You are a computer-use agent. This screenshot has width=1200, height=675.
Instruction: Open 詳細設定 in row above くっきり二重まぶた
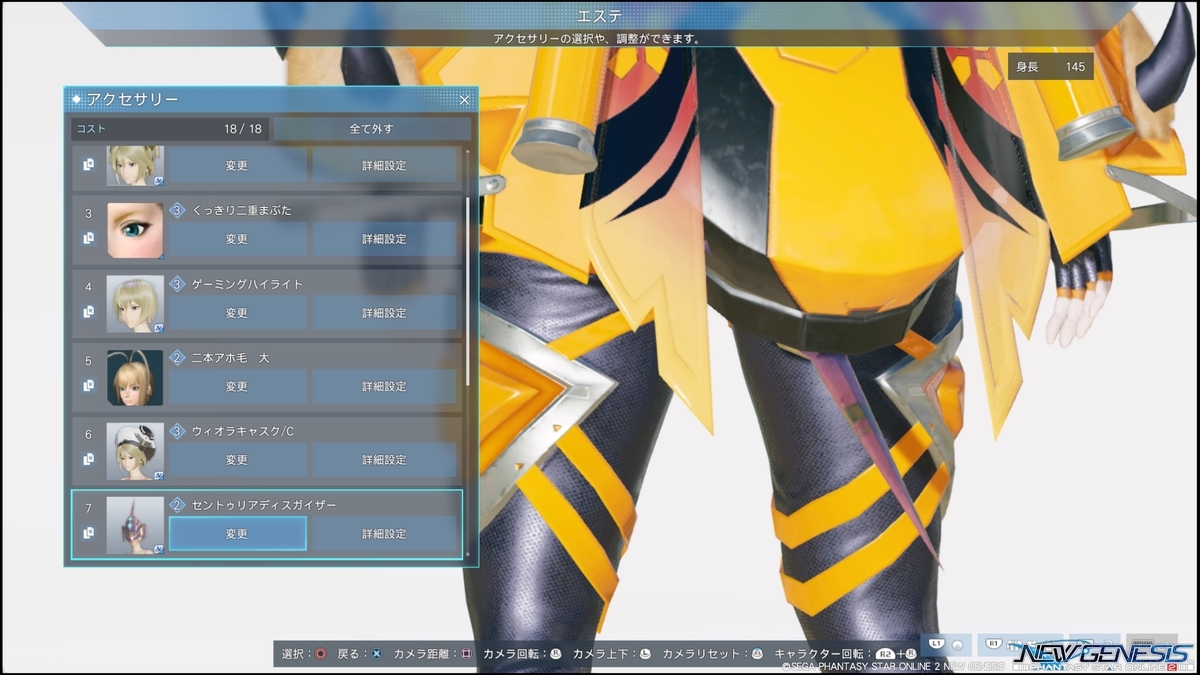(384, 165)
